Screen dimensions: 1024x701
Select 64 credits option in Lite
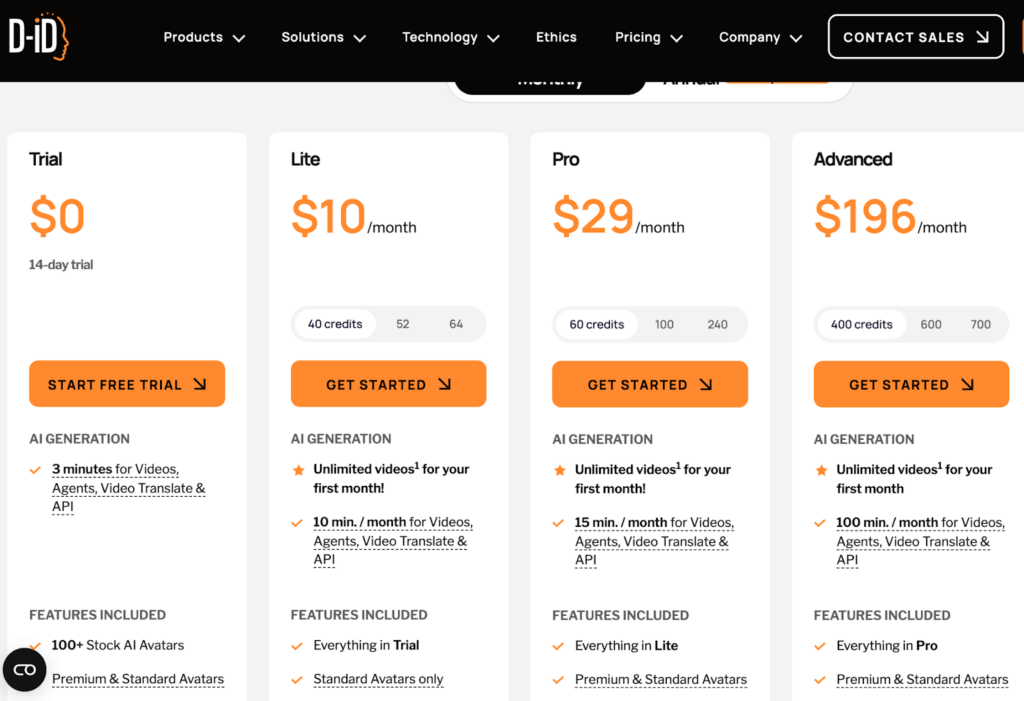coord(456,324)
